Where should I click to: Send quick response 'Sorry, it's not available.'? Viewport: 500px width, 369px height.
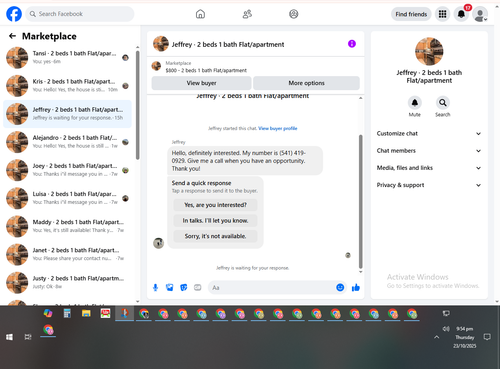pos(215,236)
